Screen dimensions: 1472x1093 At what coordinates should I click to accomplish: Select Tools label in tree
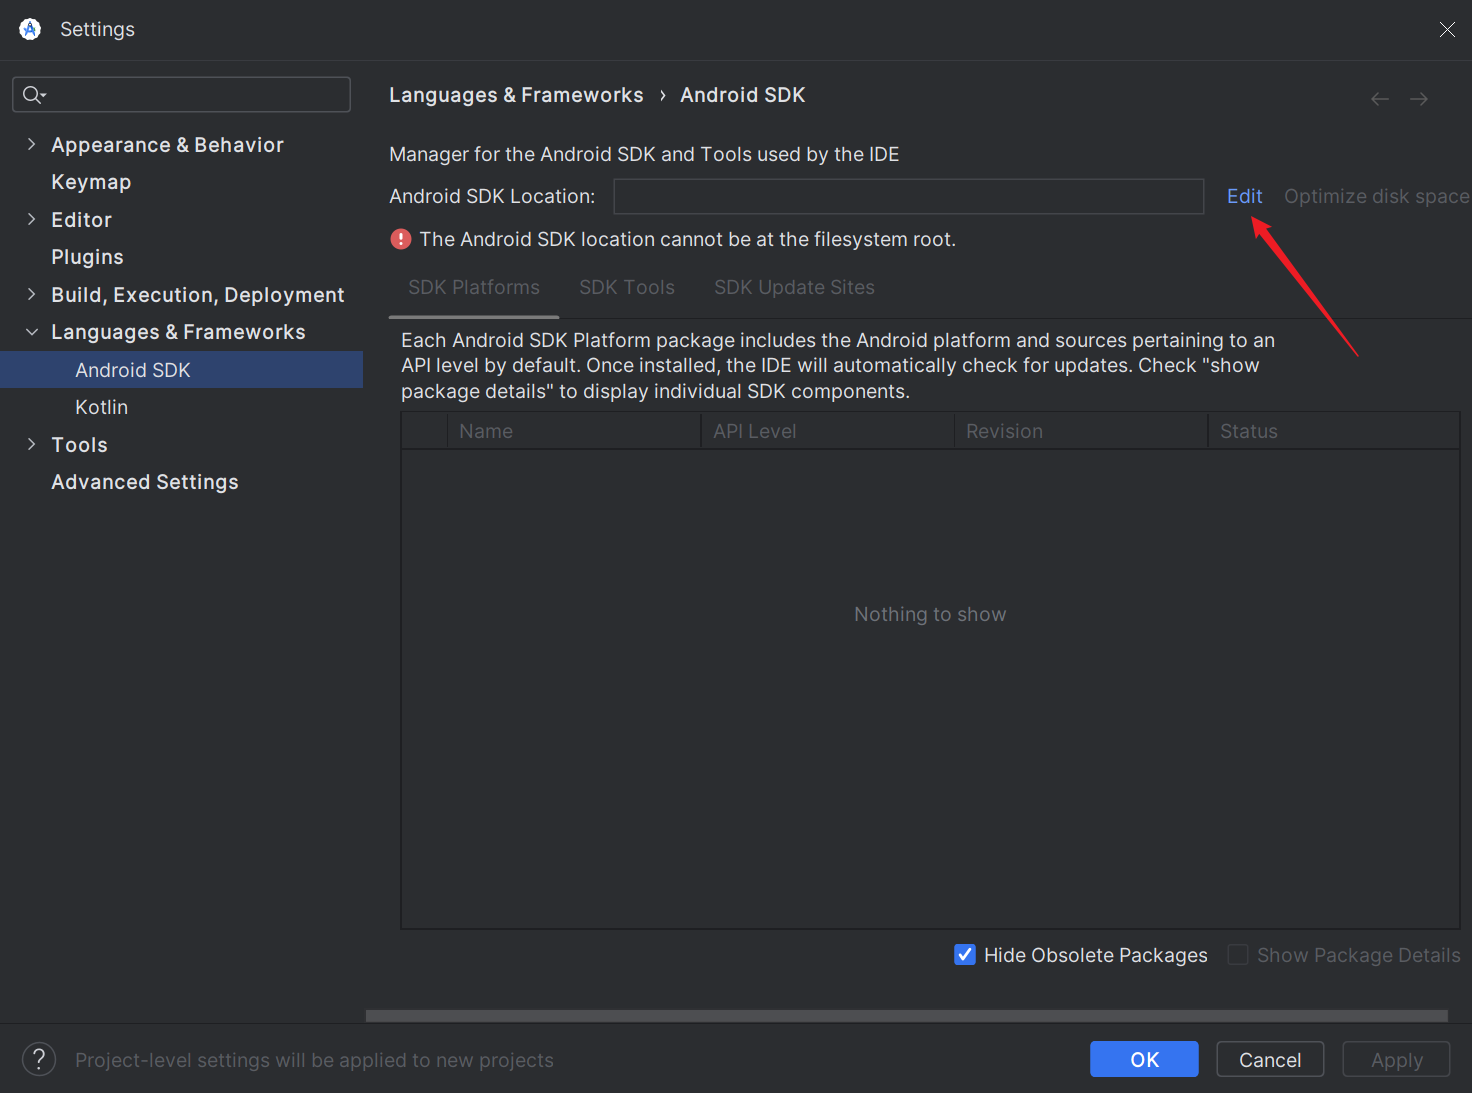[x=79, y=445]
